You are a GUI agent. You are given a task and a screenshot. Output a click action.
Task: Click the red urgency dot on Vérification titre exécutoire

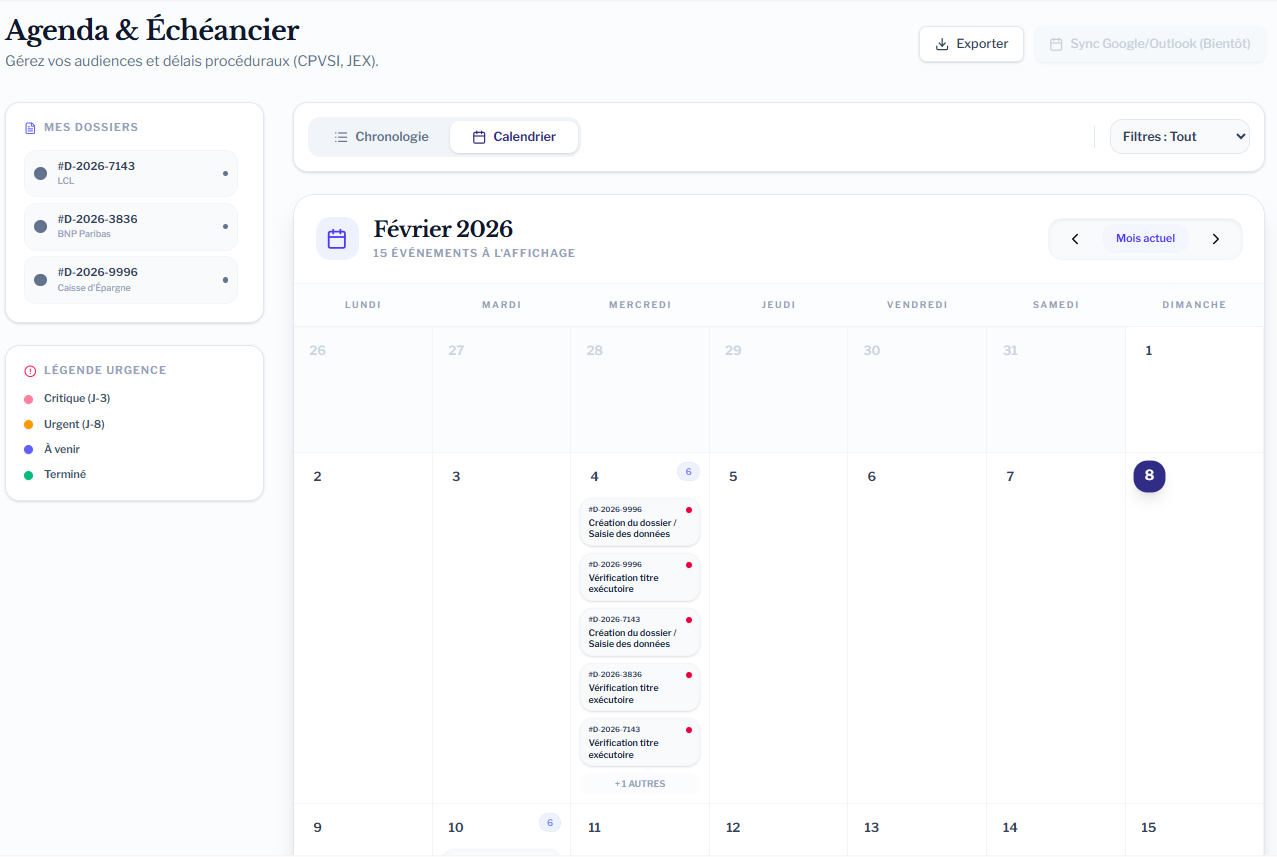point(691,564)
